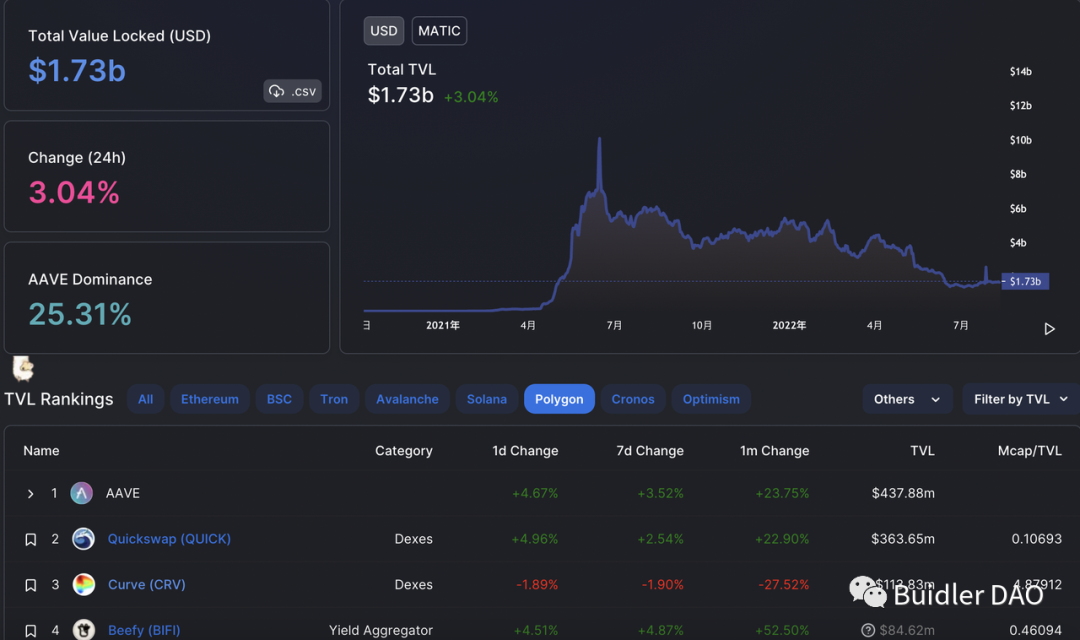
Task: Click the 2022年 label on chart axis
Action: (x=789, y=325)
